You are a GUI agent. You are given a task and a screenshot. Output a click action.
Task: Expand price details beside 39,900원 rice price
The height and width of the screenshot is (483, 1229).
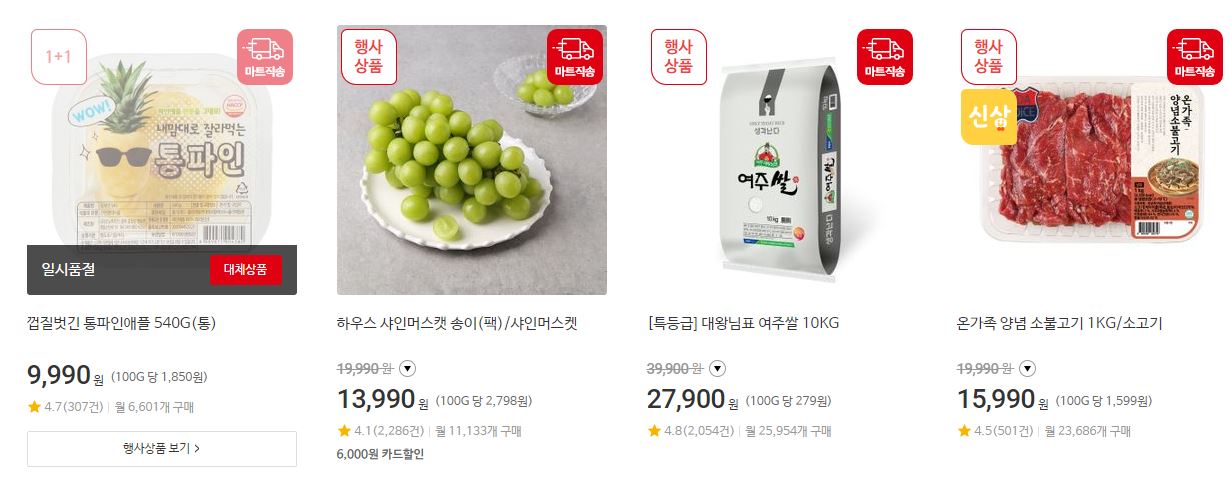point(717,368)
